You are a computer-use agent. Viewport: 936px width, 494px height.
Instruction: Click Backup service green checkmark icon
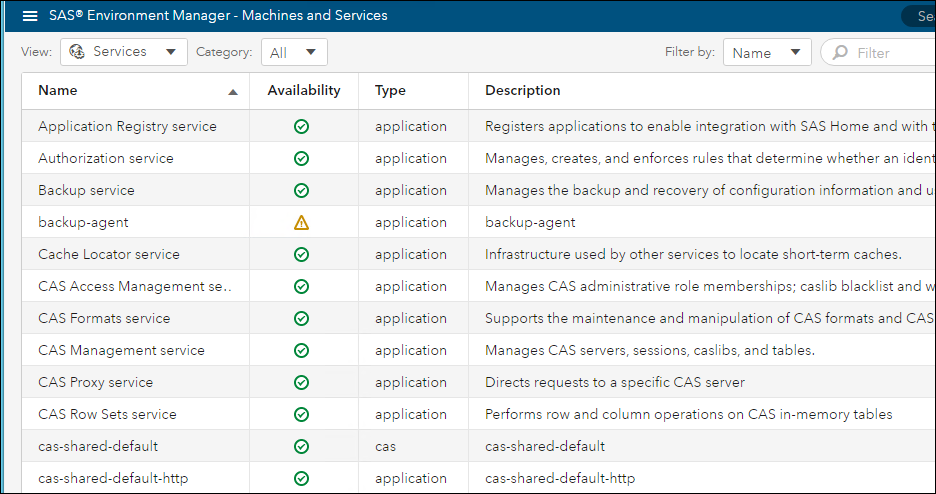coord(301,191)
